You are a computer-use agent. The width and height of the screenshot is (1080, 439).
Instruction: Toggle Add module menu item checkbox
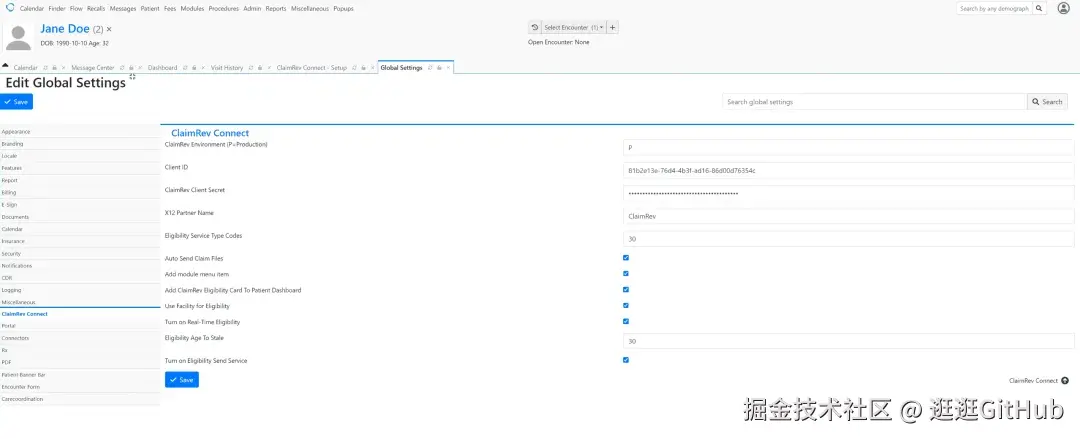tap(625, 274)
